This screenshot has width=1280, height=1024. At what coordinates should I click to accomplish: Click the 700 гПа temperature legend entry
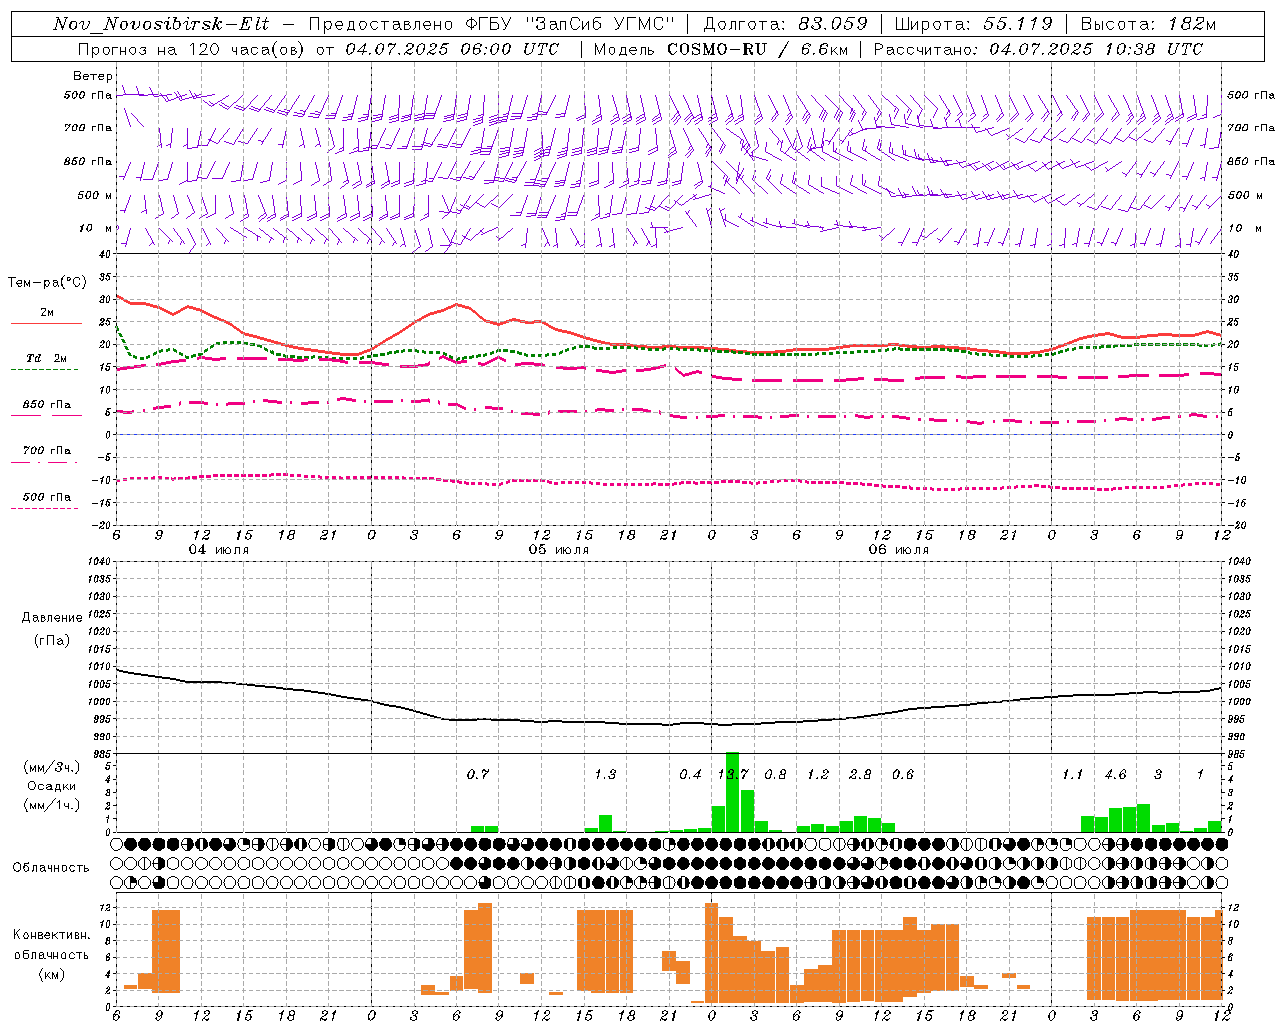pyautogui.click(x=46, y=451)
